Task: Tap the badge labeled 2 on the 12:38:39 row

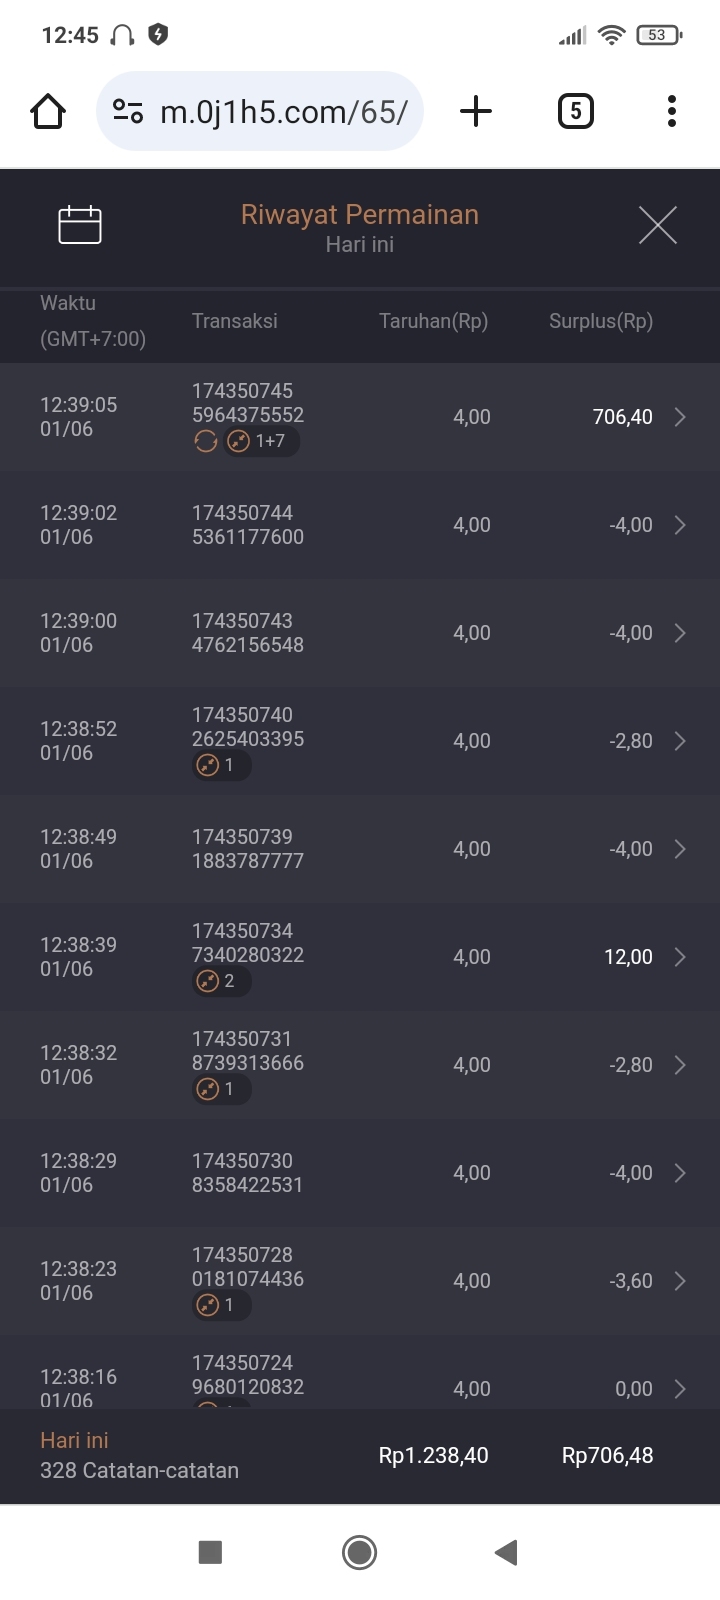Action: (x=221, y=981)
